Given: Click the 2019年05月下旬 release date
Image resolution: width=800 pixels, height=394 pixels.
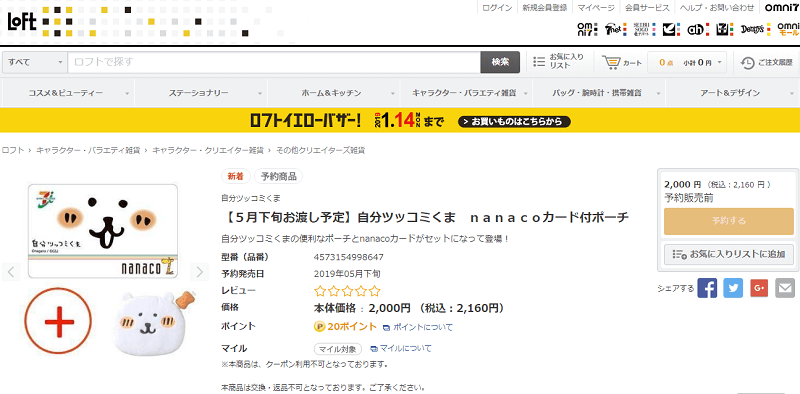Looking at the screenshot, I should pyautogui.click(x=347, y=274).
